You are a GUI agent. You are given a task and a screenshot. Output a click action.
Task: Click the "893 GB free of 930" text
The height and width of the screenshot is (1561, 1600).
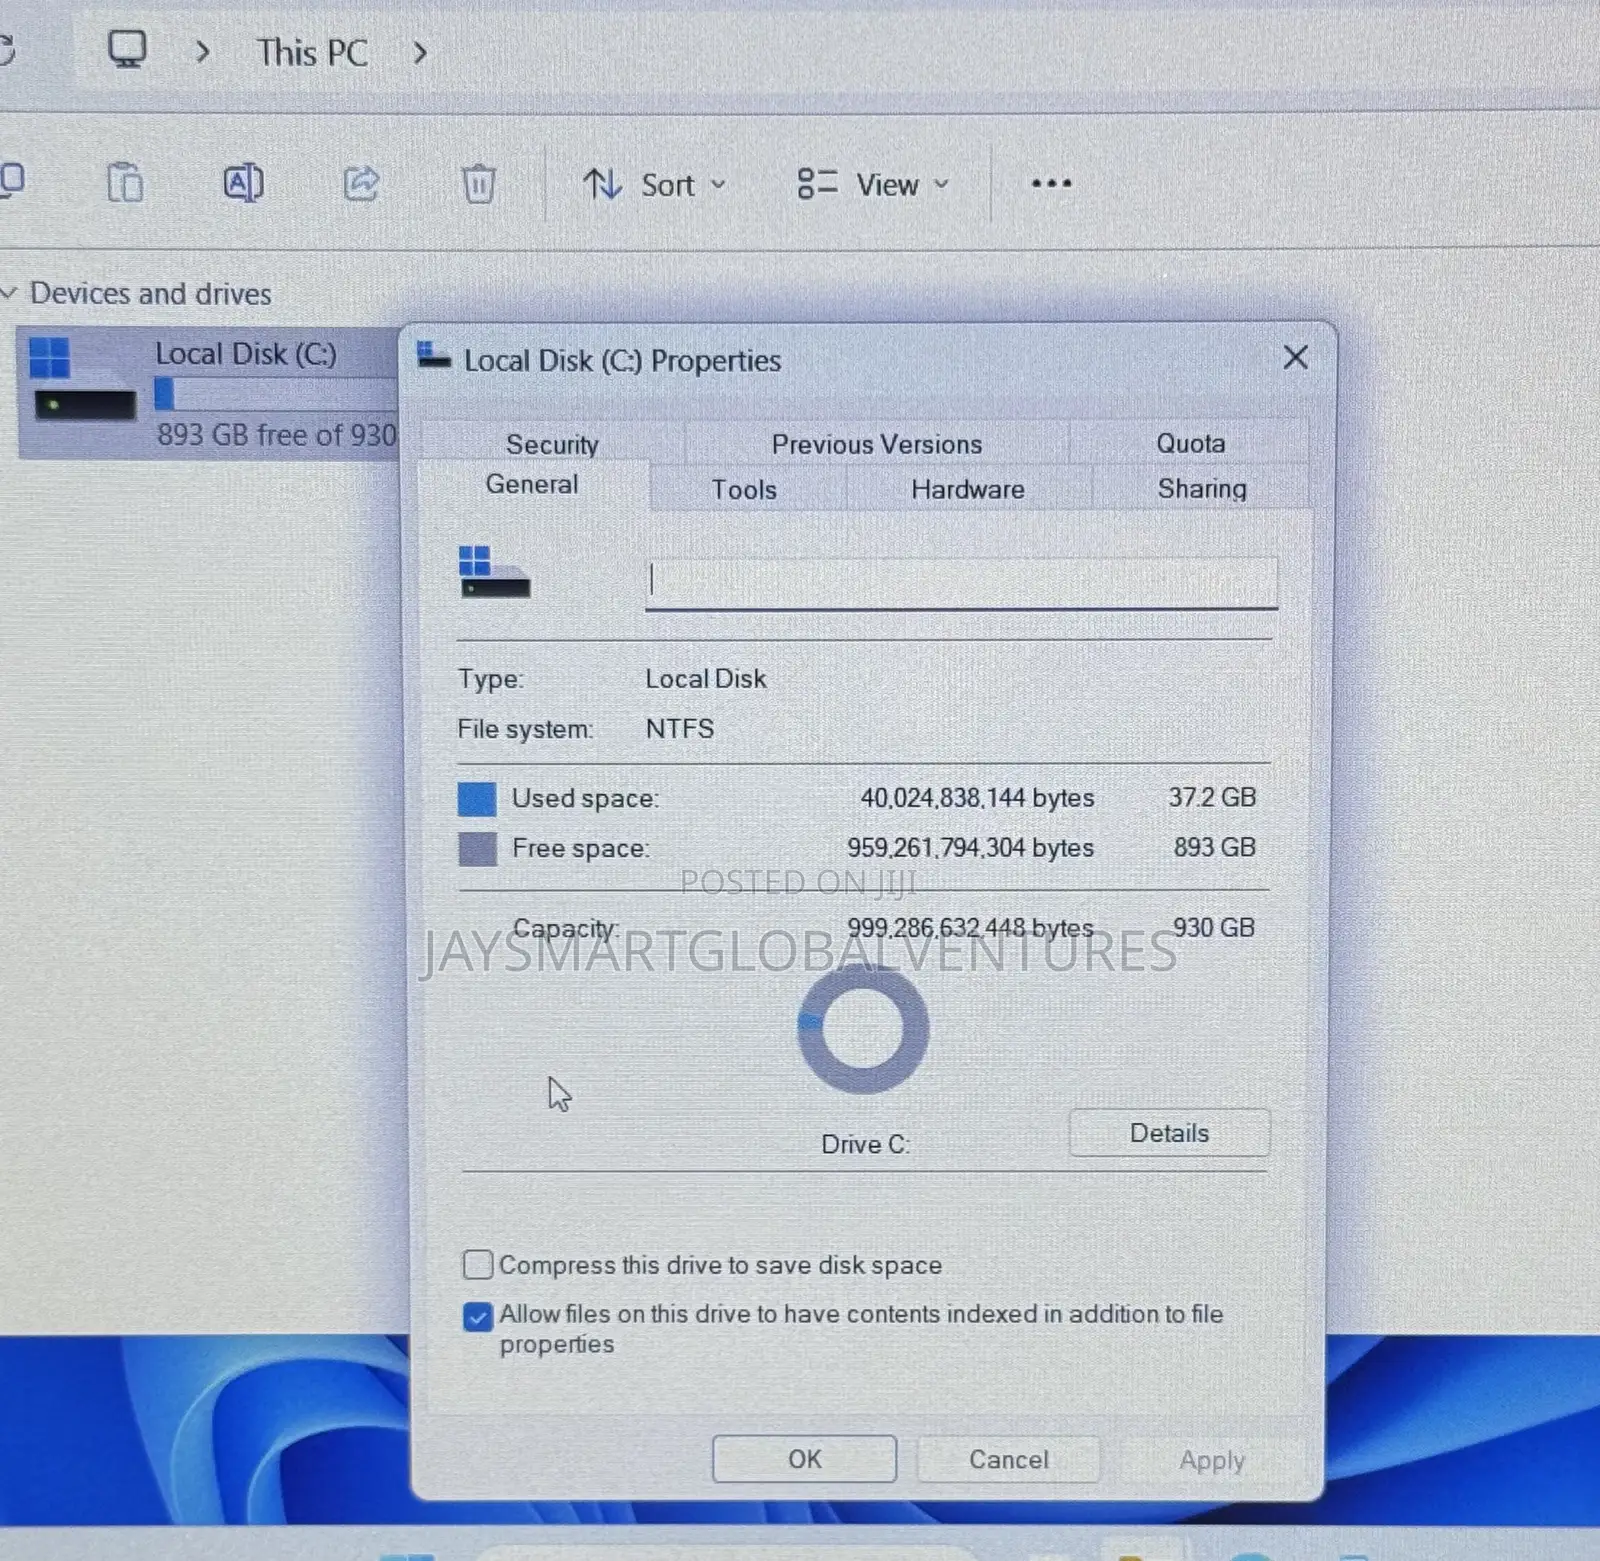pyautogui.click(x=277, y=435)
